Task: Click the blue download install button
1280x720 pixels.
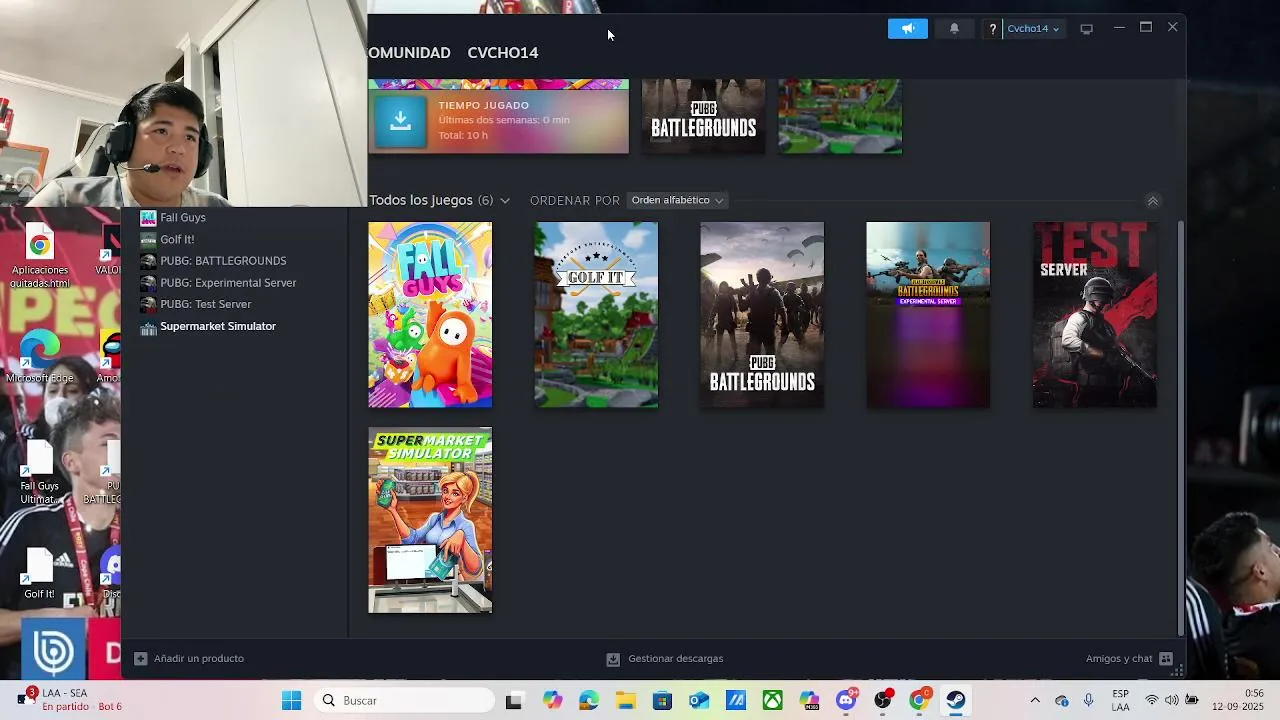Action: click(x=400, y=121)
